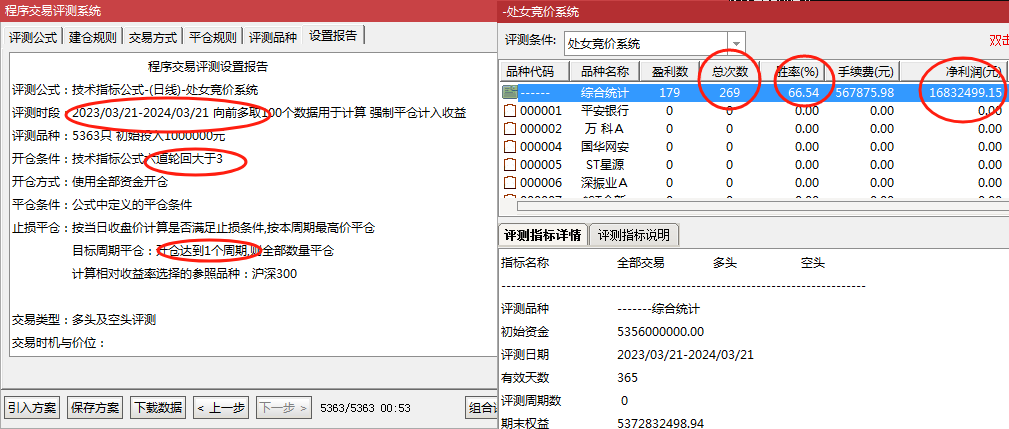This screenshot has height=429, width=1009.
Task: Select the 设置报告 tab
Action: [333, 35]
